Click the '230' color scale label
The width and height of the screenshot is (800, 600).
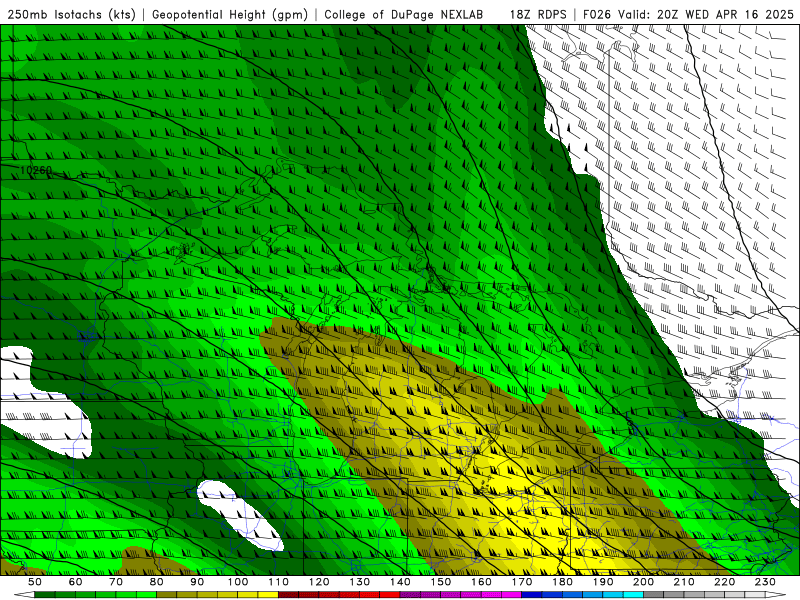tap(766, 582)
